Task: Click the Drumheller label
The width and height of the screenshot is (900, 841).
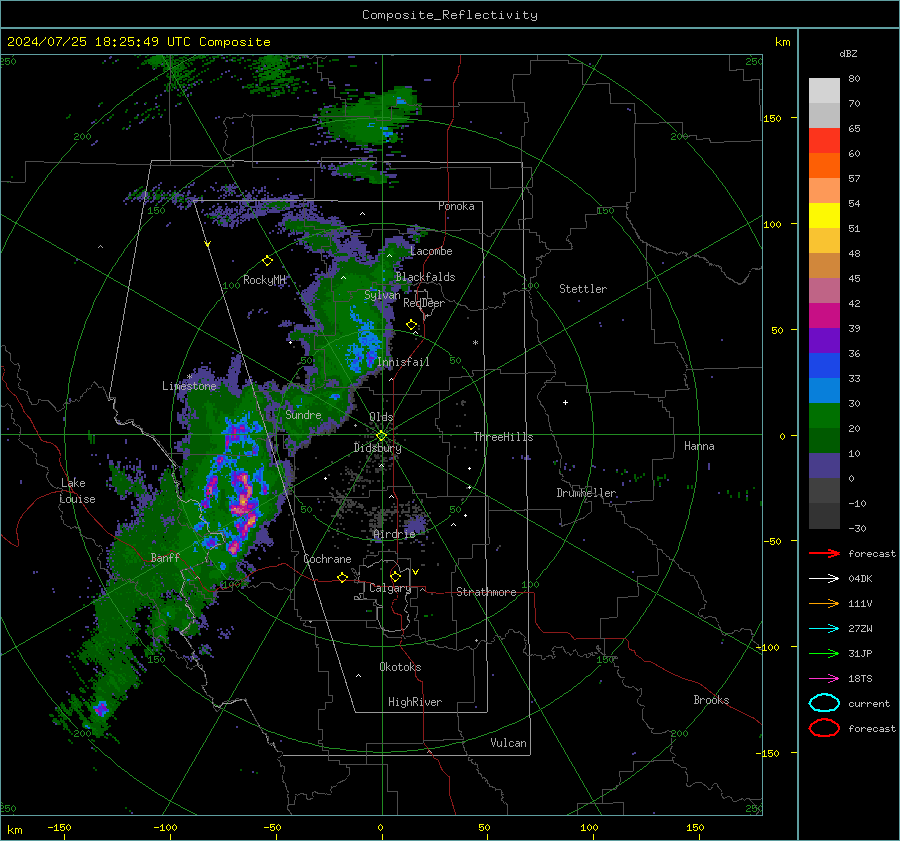Action: [587, 493]
